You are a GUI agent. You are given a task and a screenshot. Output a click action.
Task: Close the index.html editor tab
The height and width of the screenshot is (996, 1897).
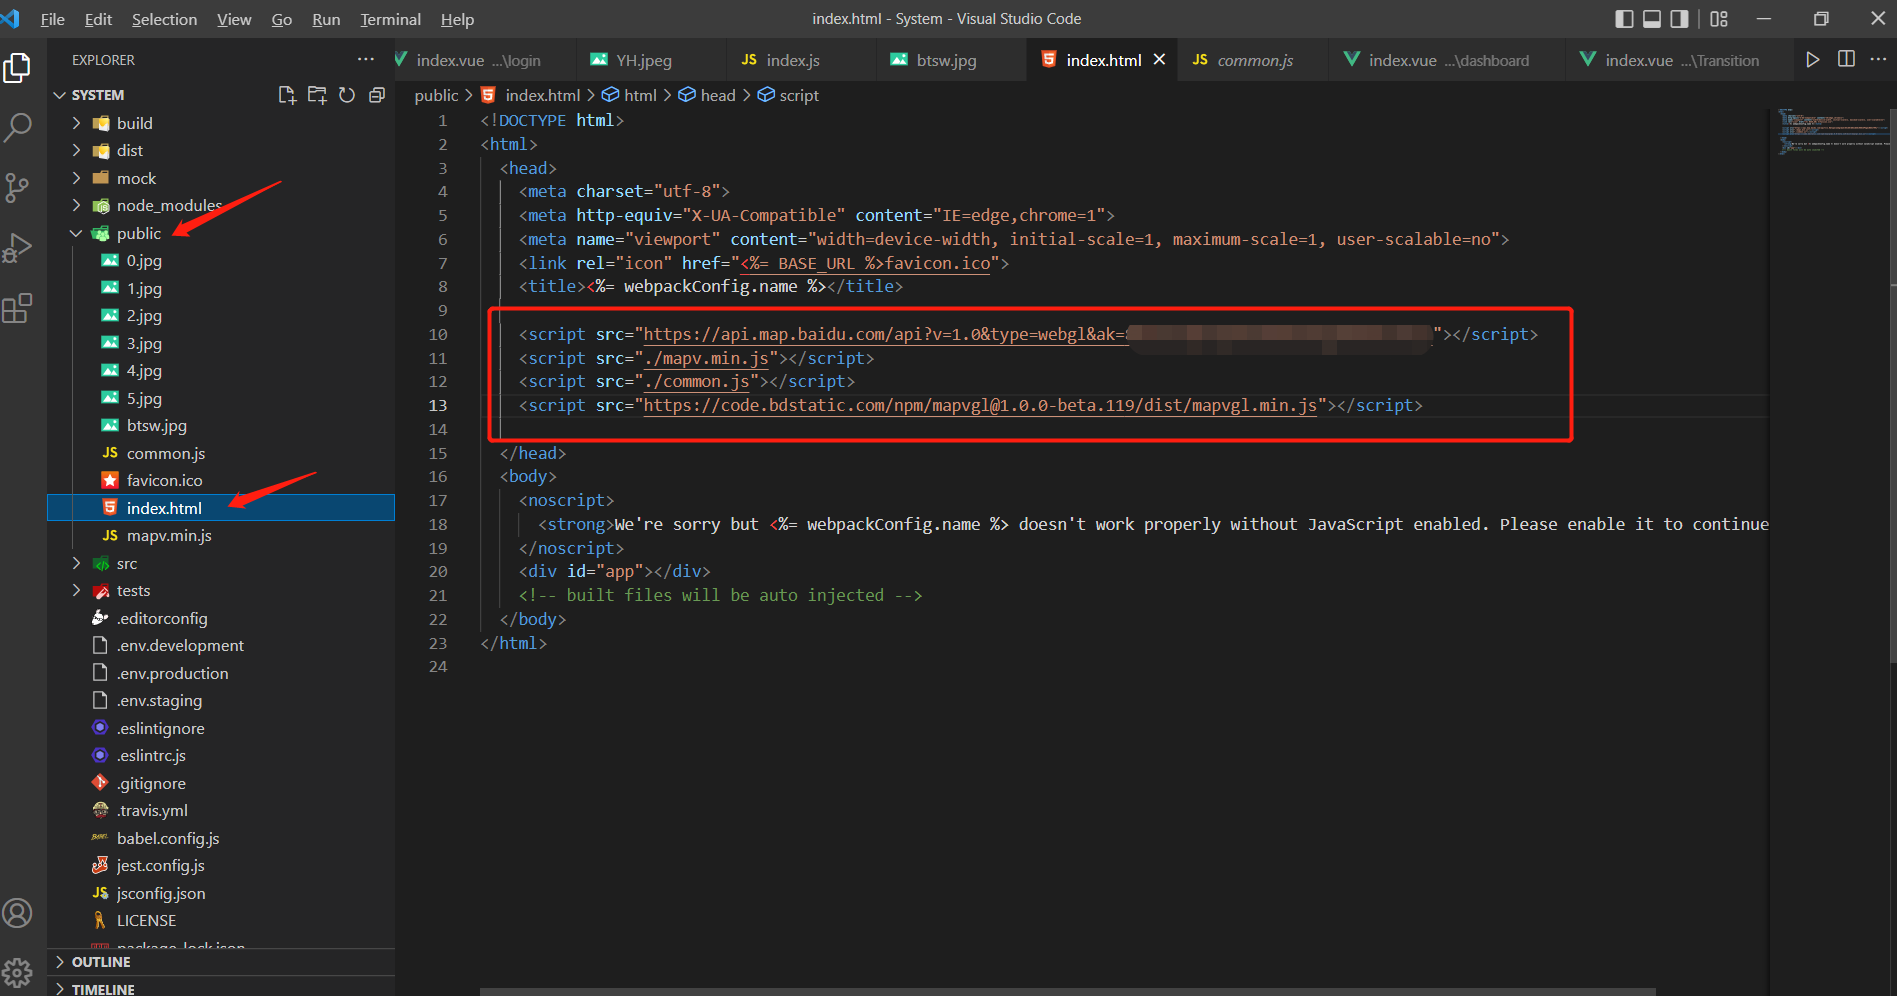click(1159, 60)
